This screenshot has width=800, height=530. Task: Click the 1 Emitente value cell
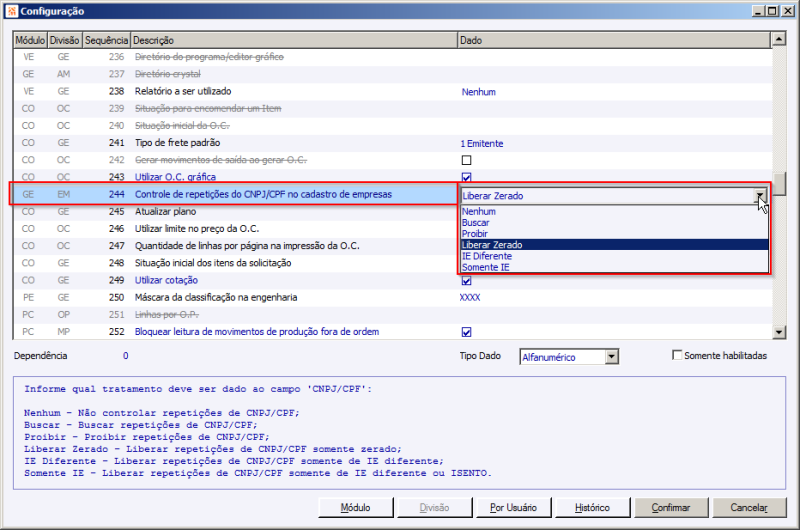click(482, 143)
